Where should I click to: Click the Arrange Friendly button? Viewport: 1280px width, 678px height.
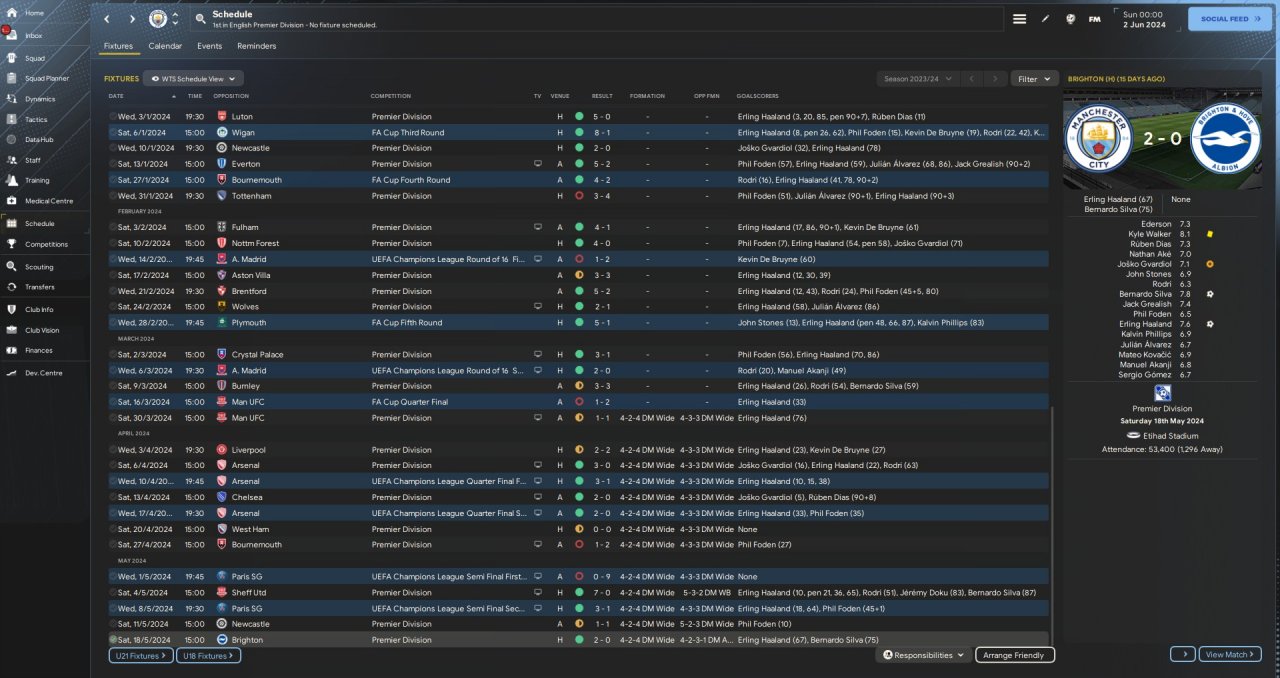tap(1014, 655)
